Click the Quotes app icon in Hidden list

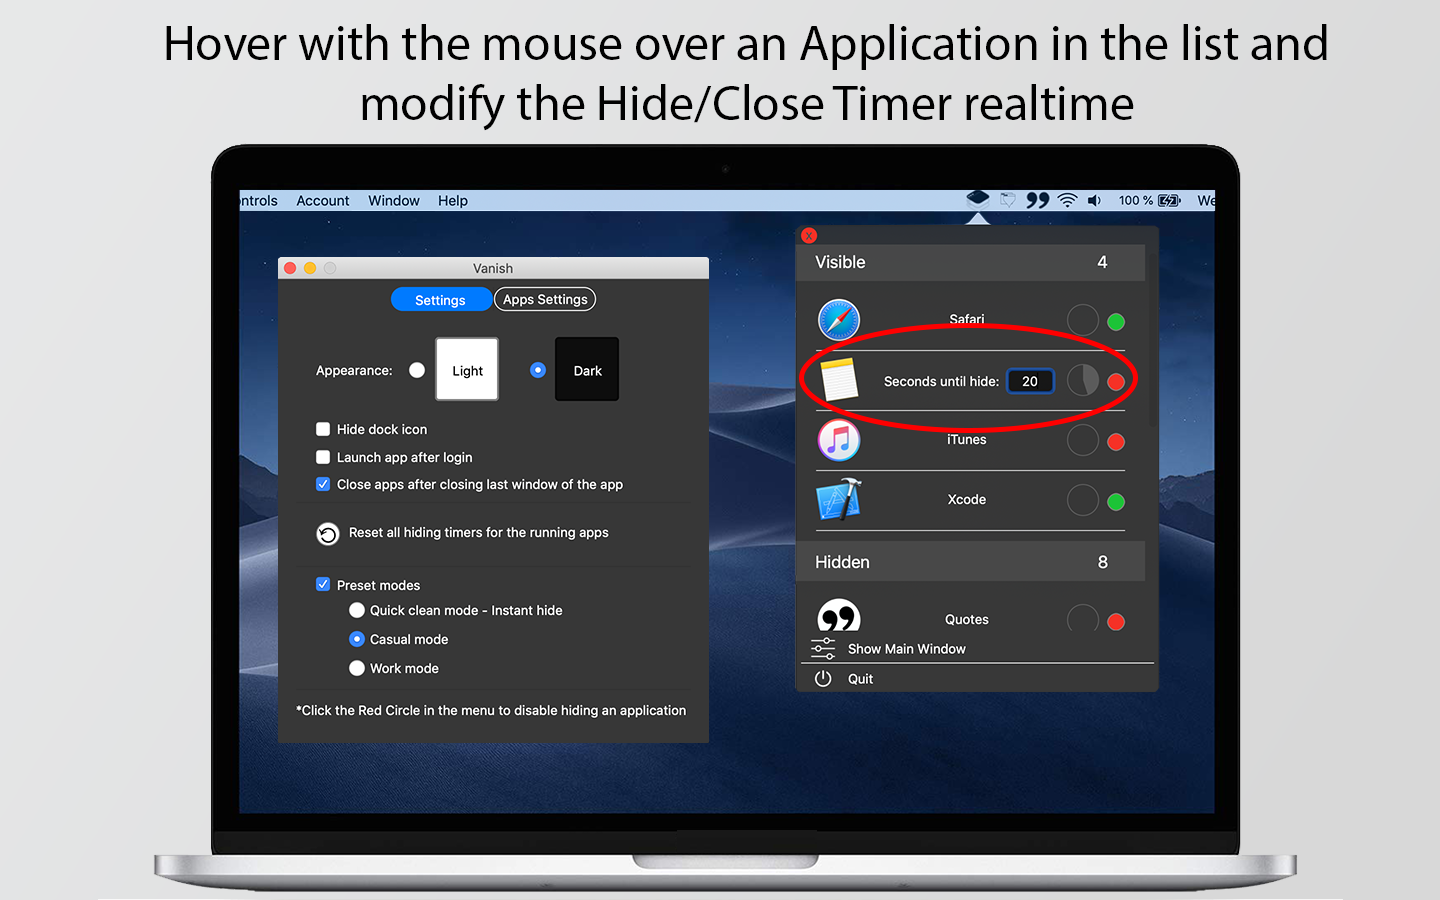[838, 616]
